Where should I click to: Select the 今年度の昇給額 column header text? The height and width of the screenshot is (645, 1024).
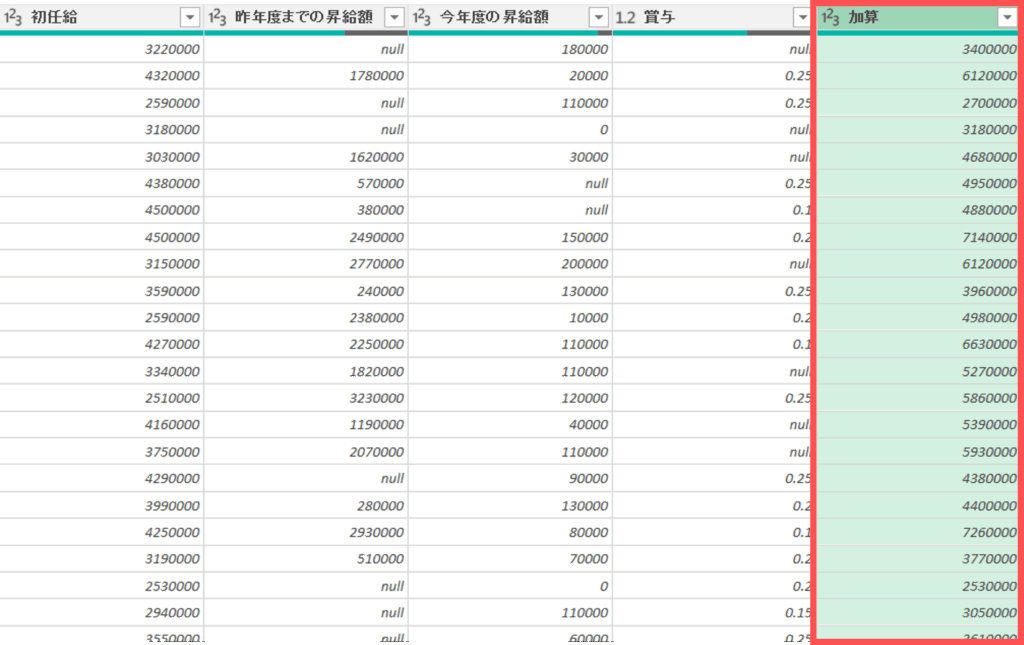click(x=502, y=17)
